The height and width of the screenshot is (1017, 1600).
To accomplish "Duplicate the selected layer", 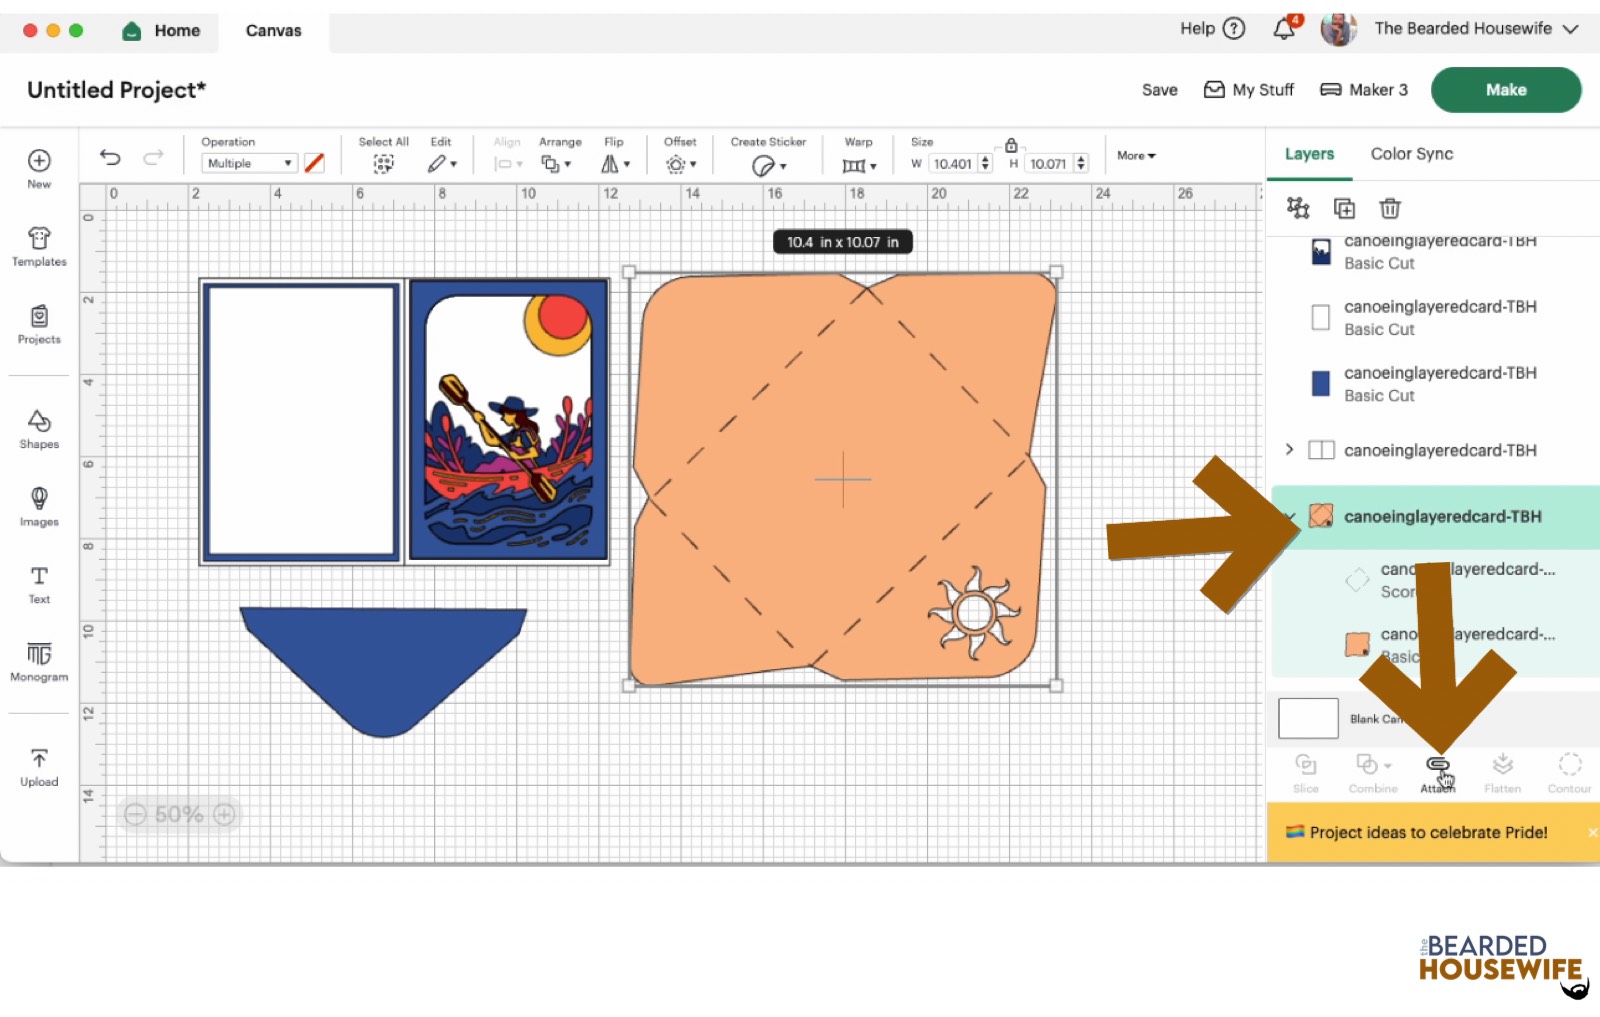I will (1344, 208).
